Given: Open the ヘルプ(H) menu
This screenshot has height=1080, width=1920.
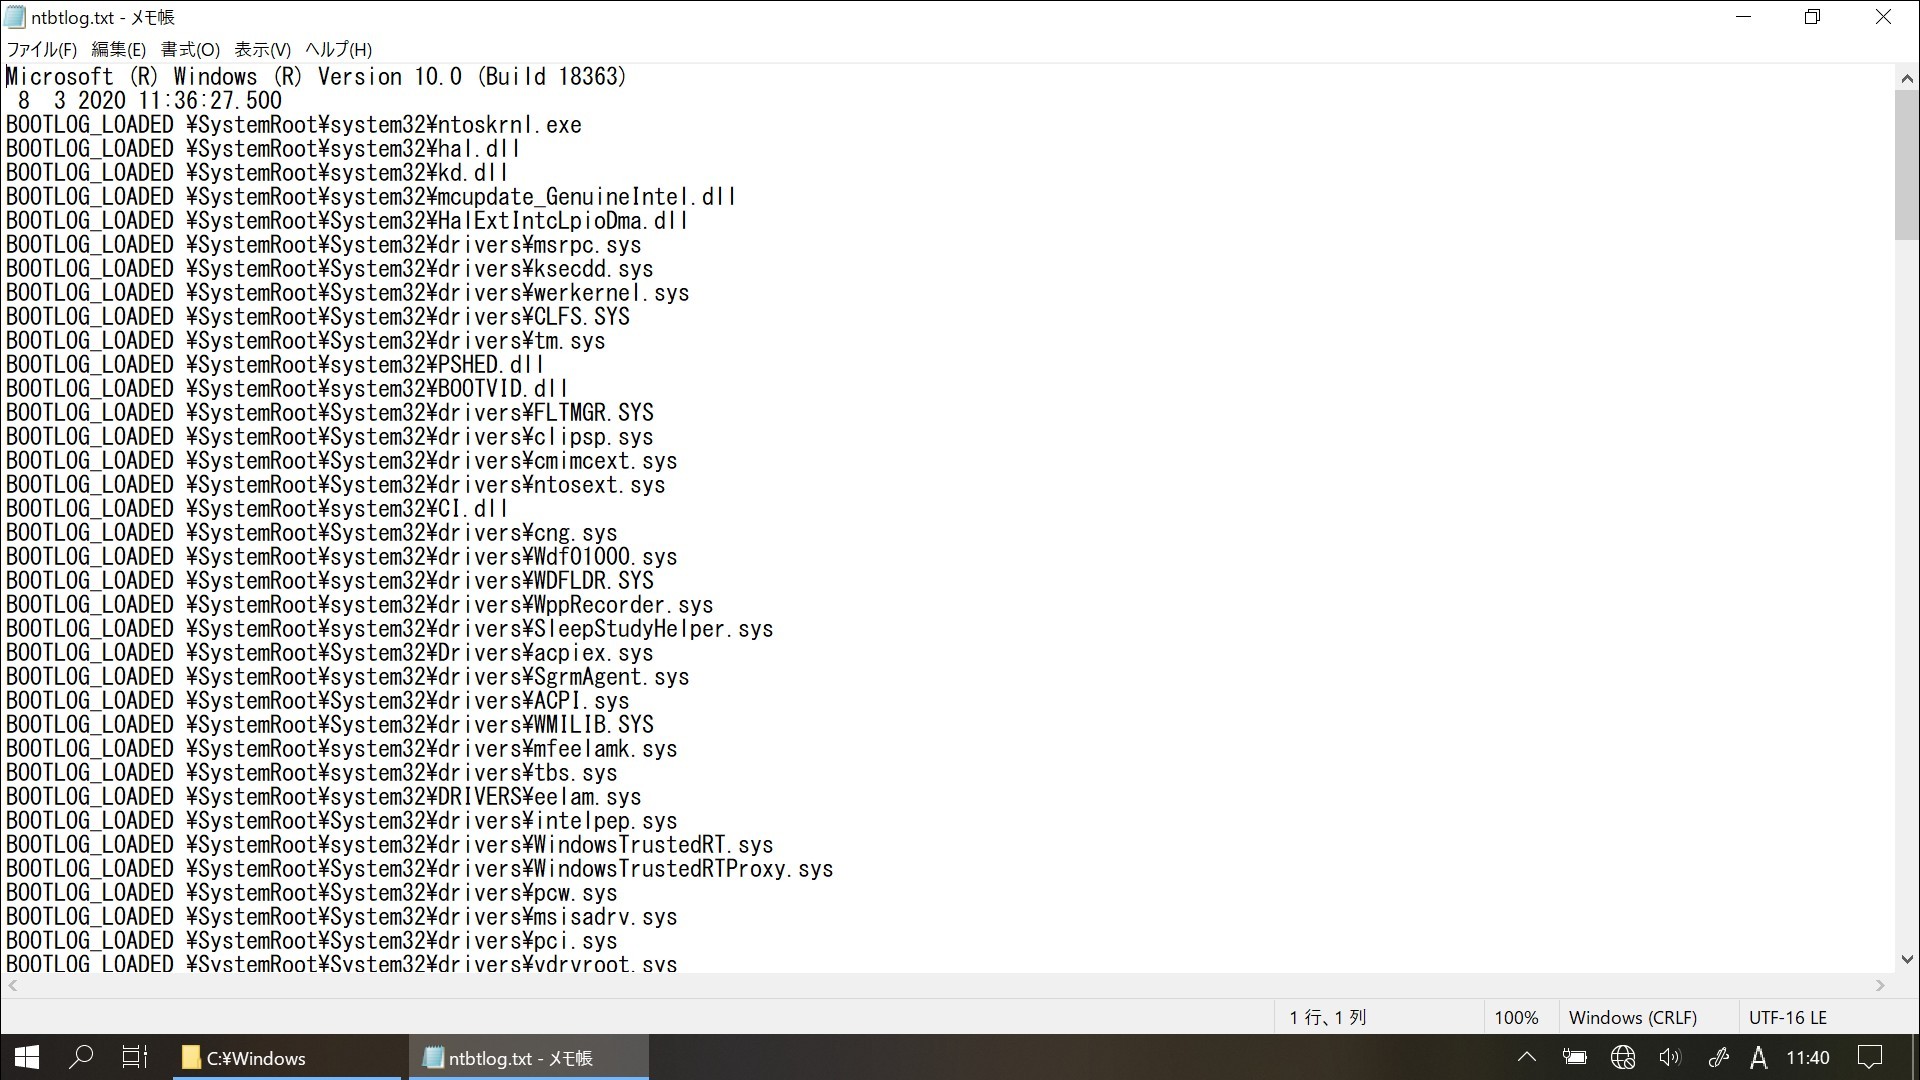Looking at the screenshot, I should pos(338,49).
